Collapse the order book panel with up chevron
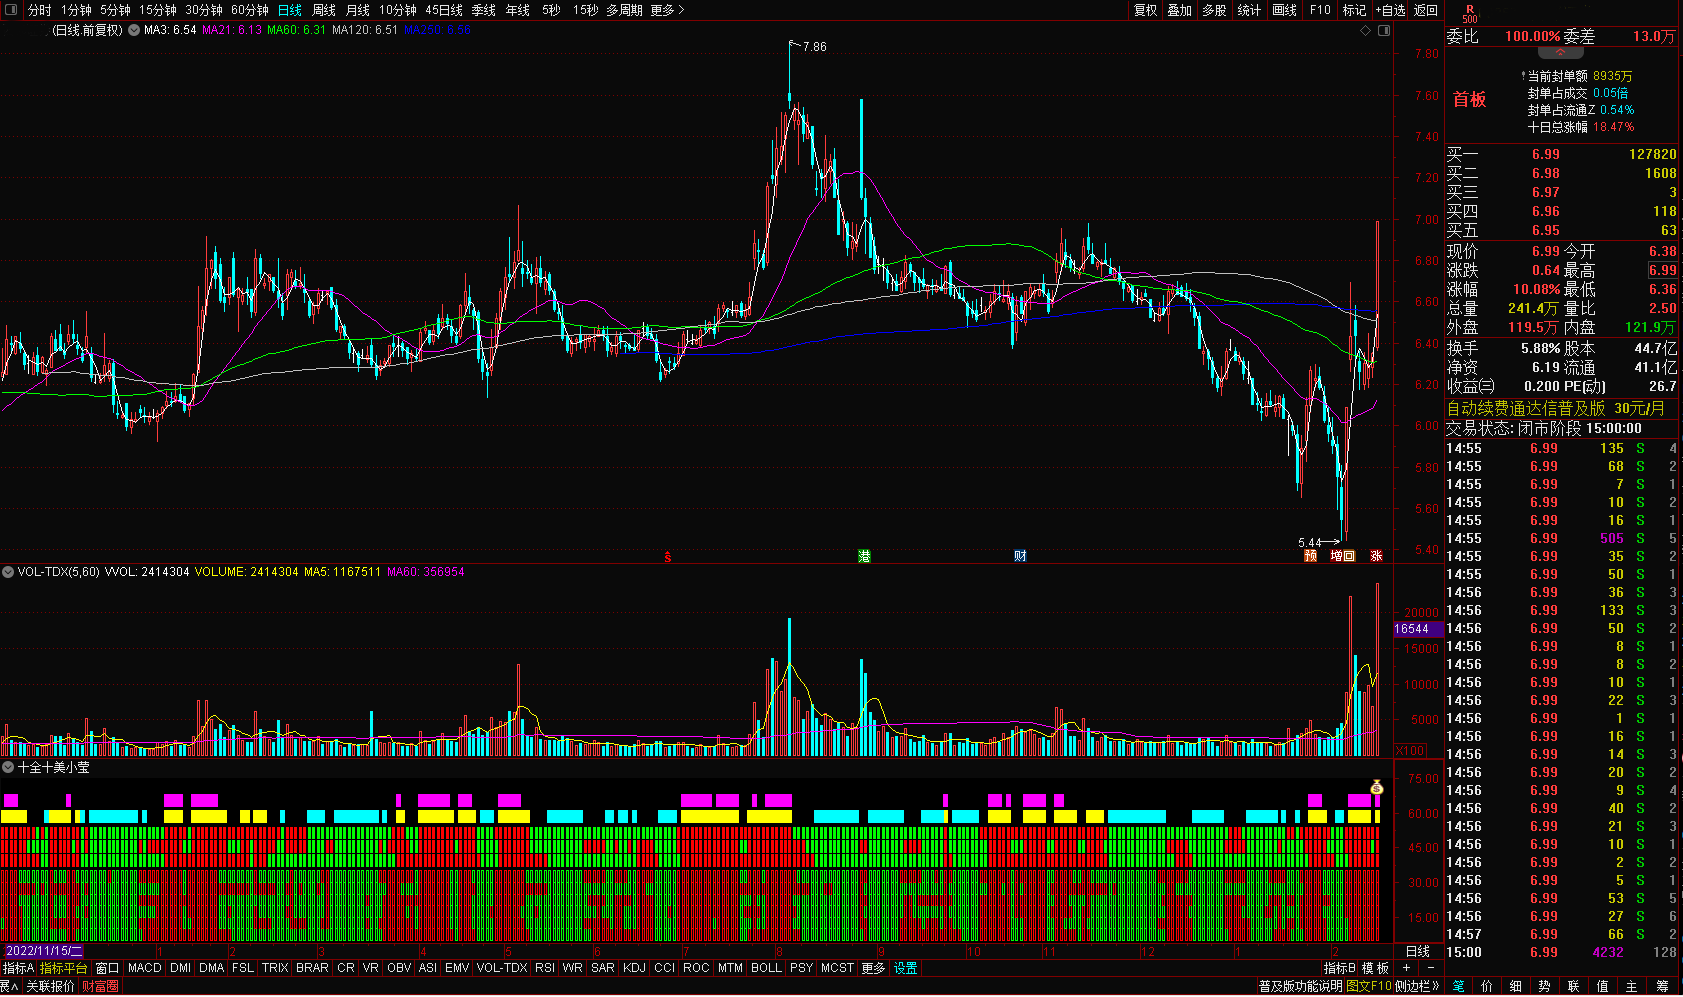The width and height of the screenshot is (1683, 997). pos(1561,51)
